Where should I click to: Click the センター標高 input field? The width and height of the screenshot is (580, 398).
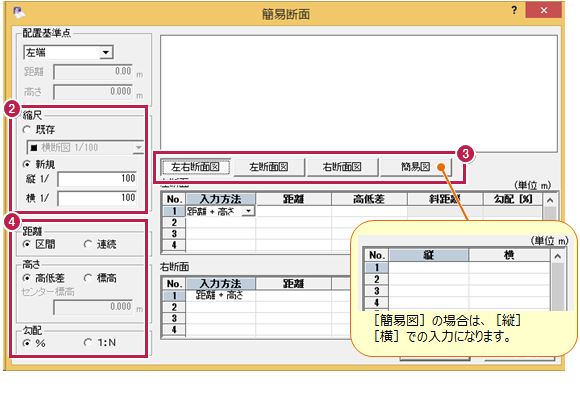click(93, 307)
